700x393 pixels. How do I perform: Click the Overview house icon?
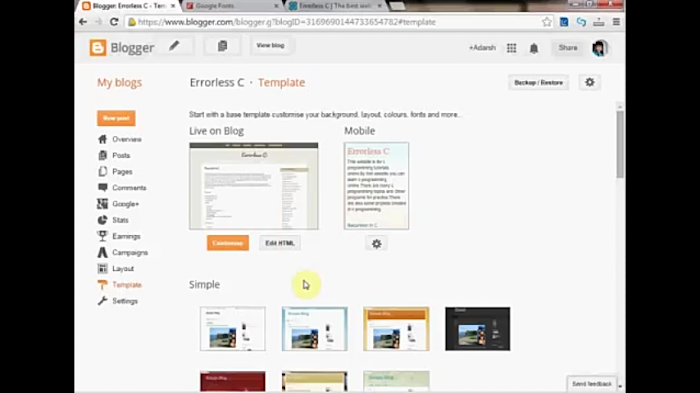click(103, 139)
